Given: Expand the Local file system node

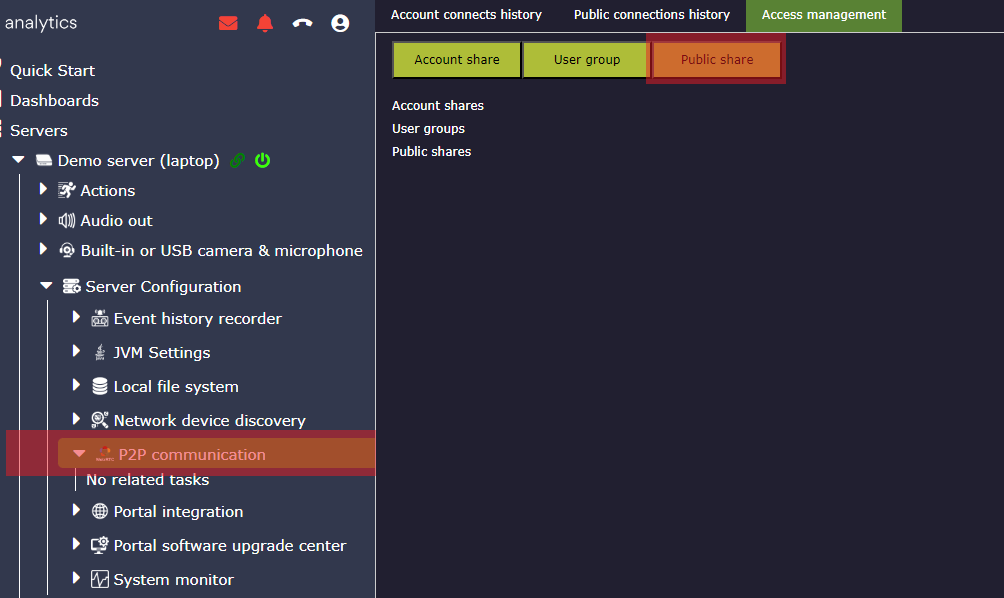Looking at the screenshot, I should pos(76,385).
